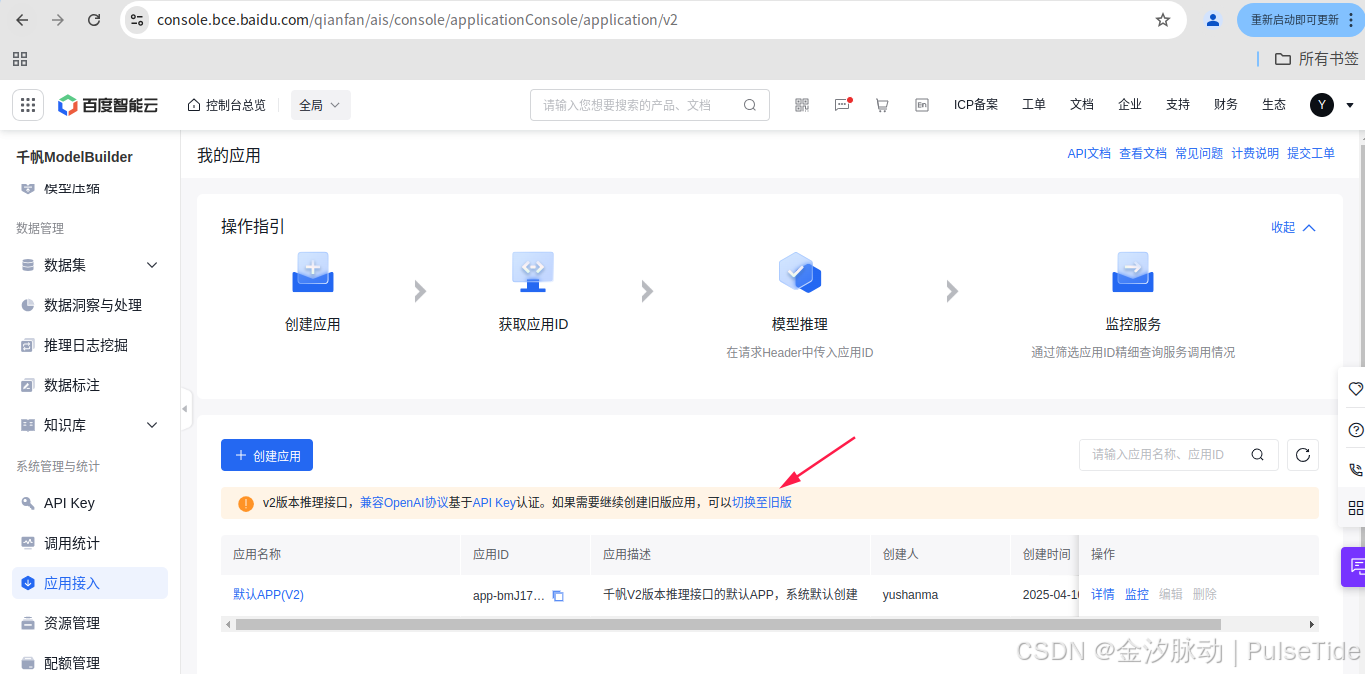Click the 监控服务 guide step icon
Image resolution: width=1365 pixels, height=674 pixels.
[x=1133, y=272]
